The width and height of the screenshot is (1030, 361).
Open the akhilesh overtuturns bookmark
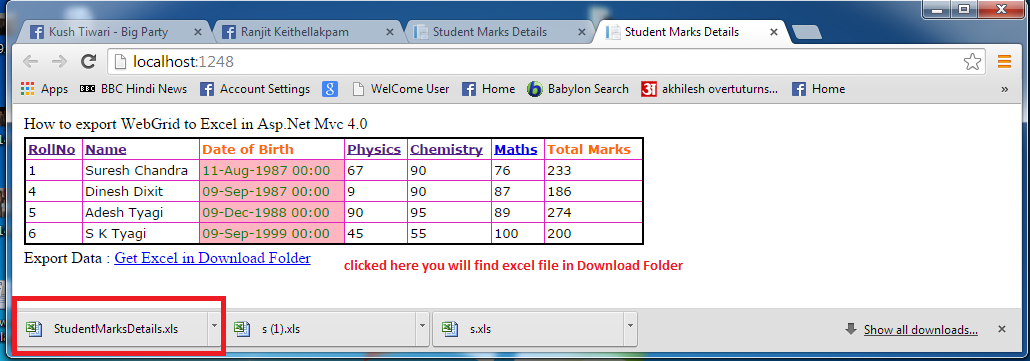click(x=710, y=89)
